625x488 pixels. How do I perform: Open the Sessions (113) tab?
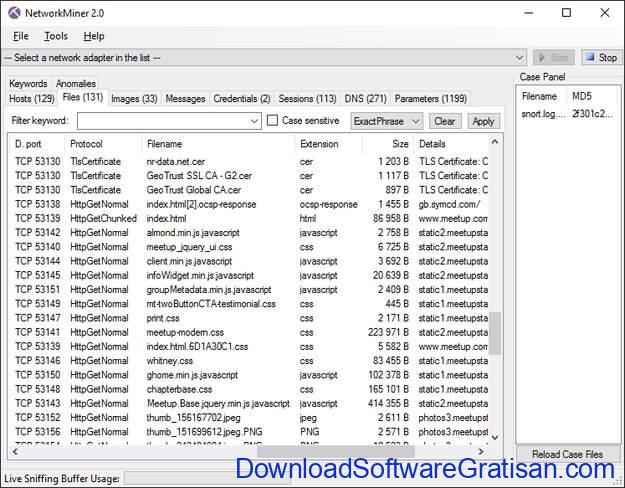(307, 98)
